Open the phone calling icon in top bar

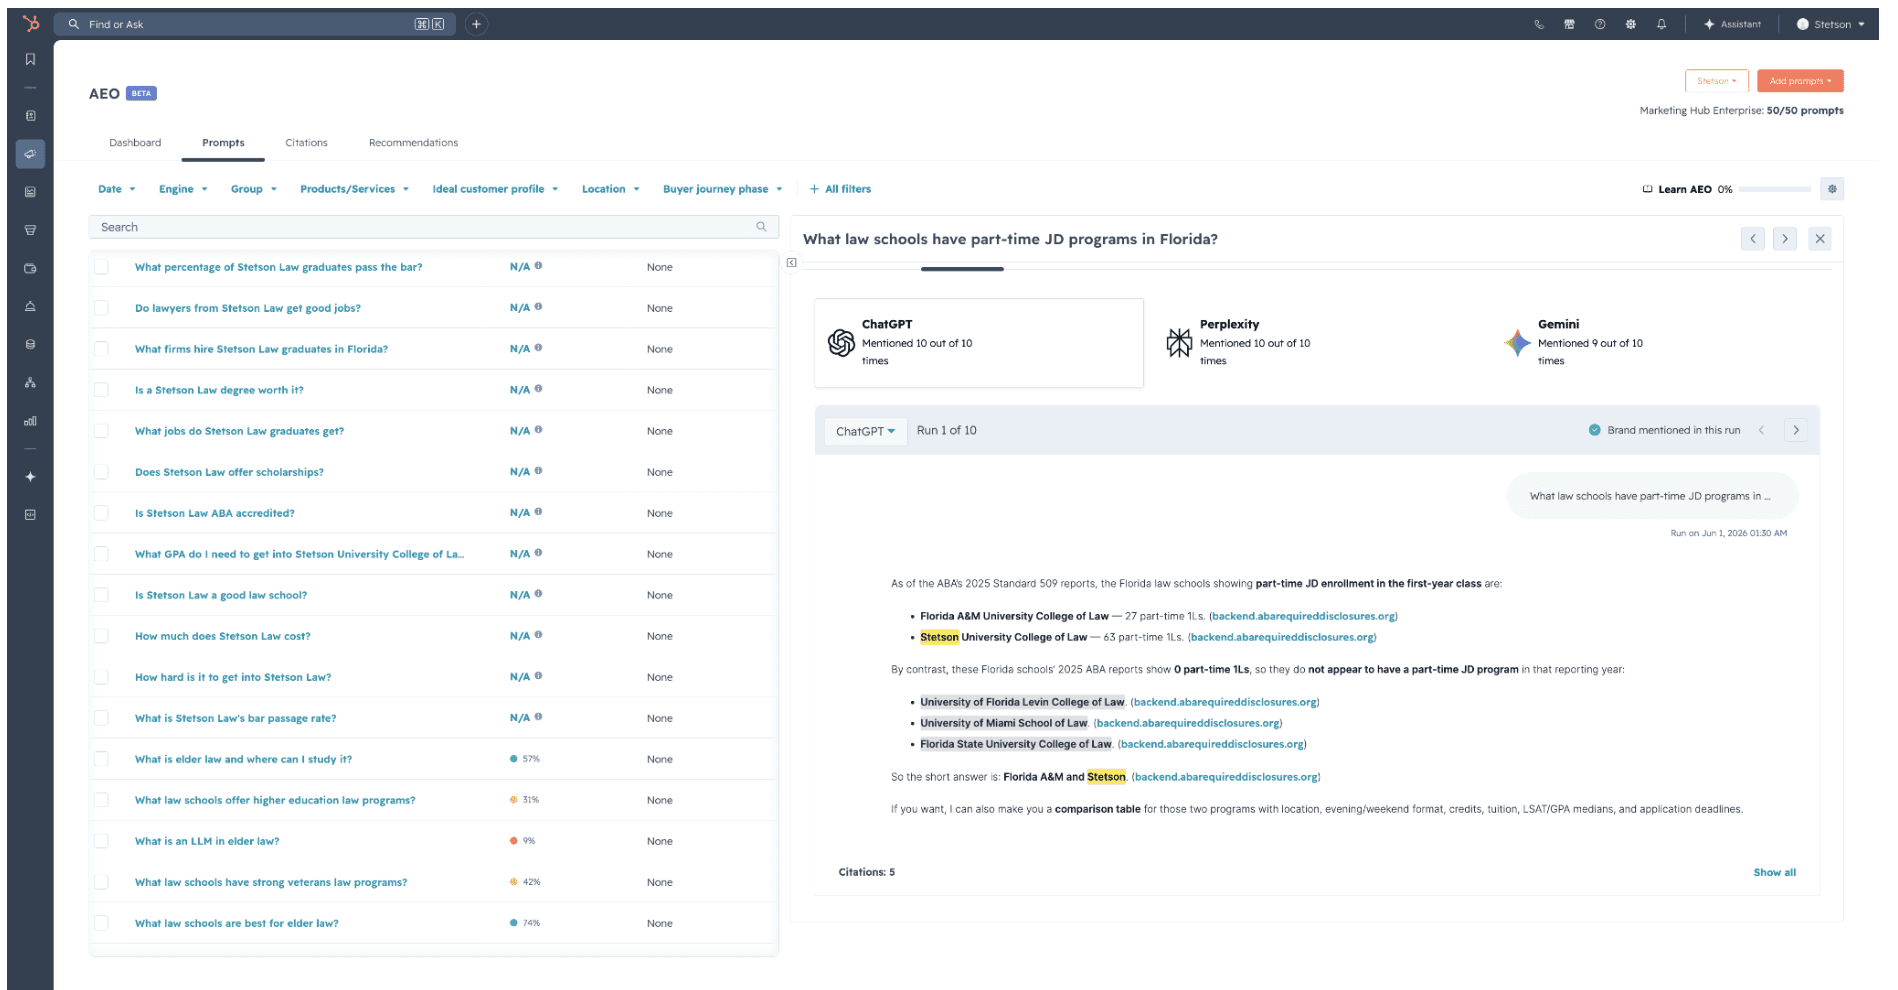tap(1539, 24)
